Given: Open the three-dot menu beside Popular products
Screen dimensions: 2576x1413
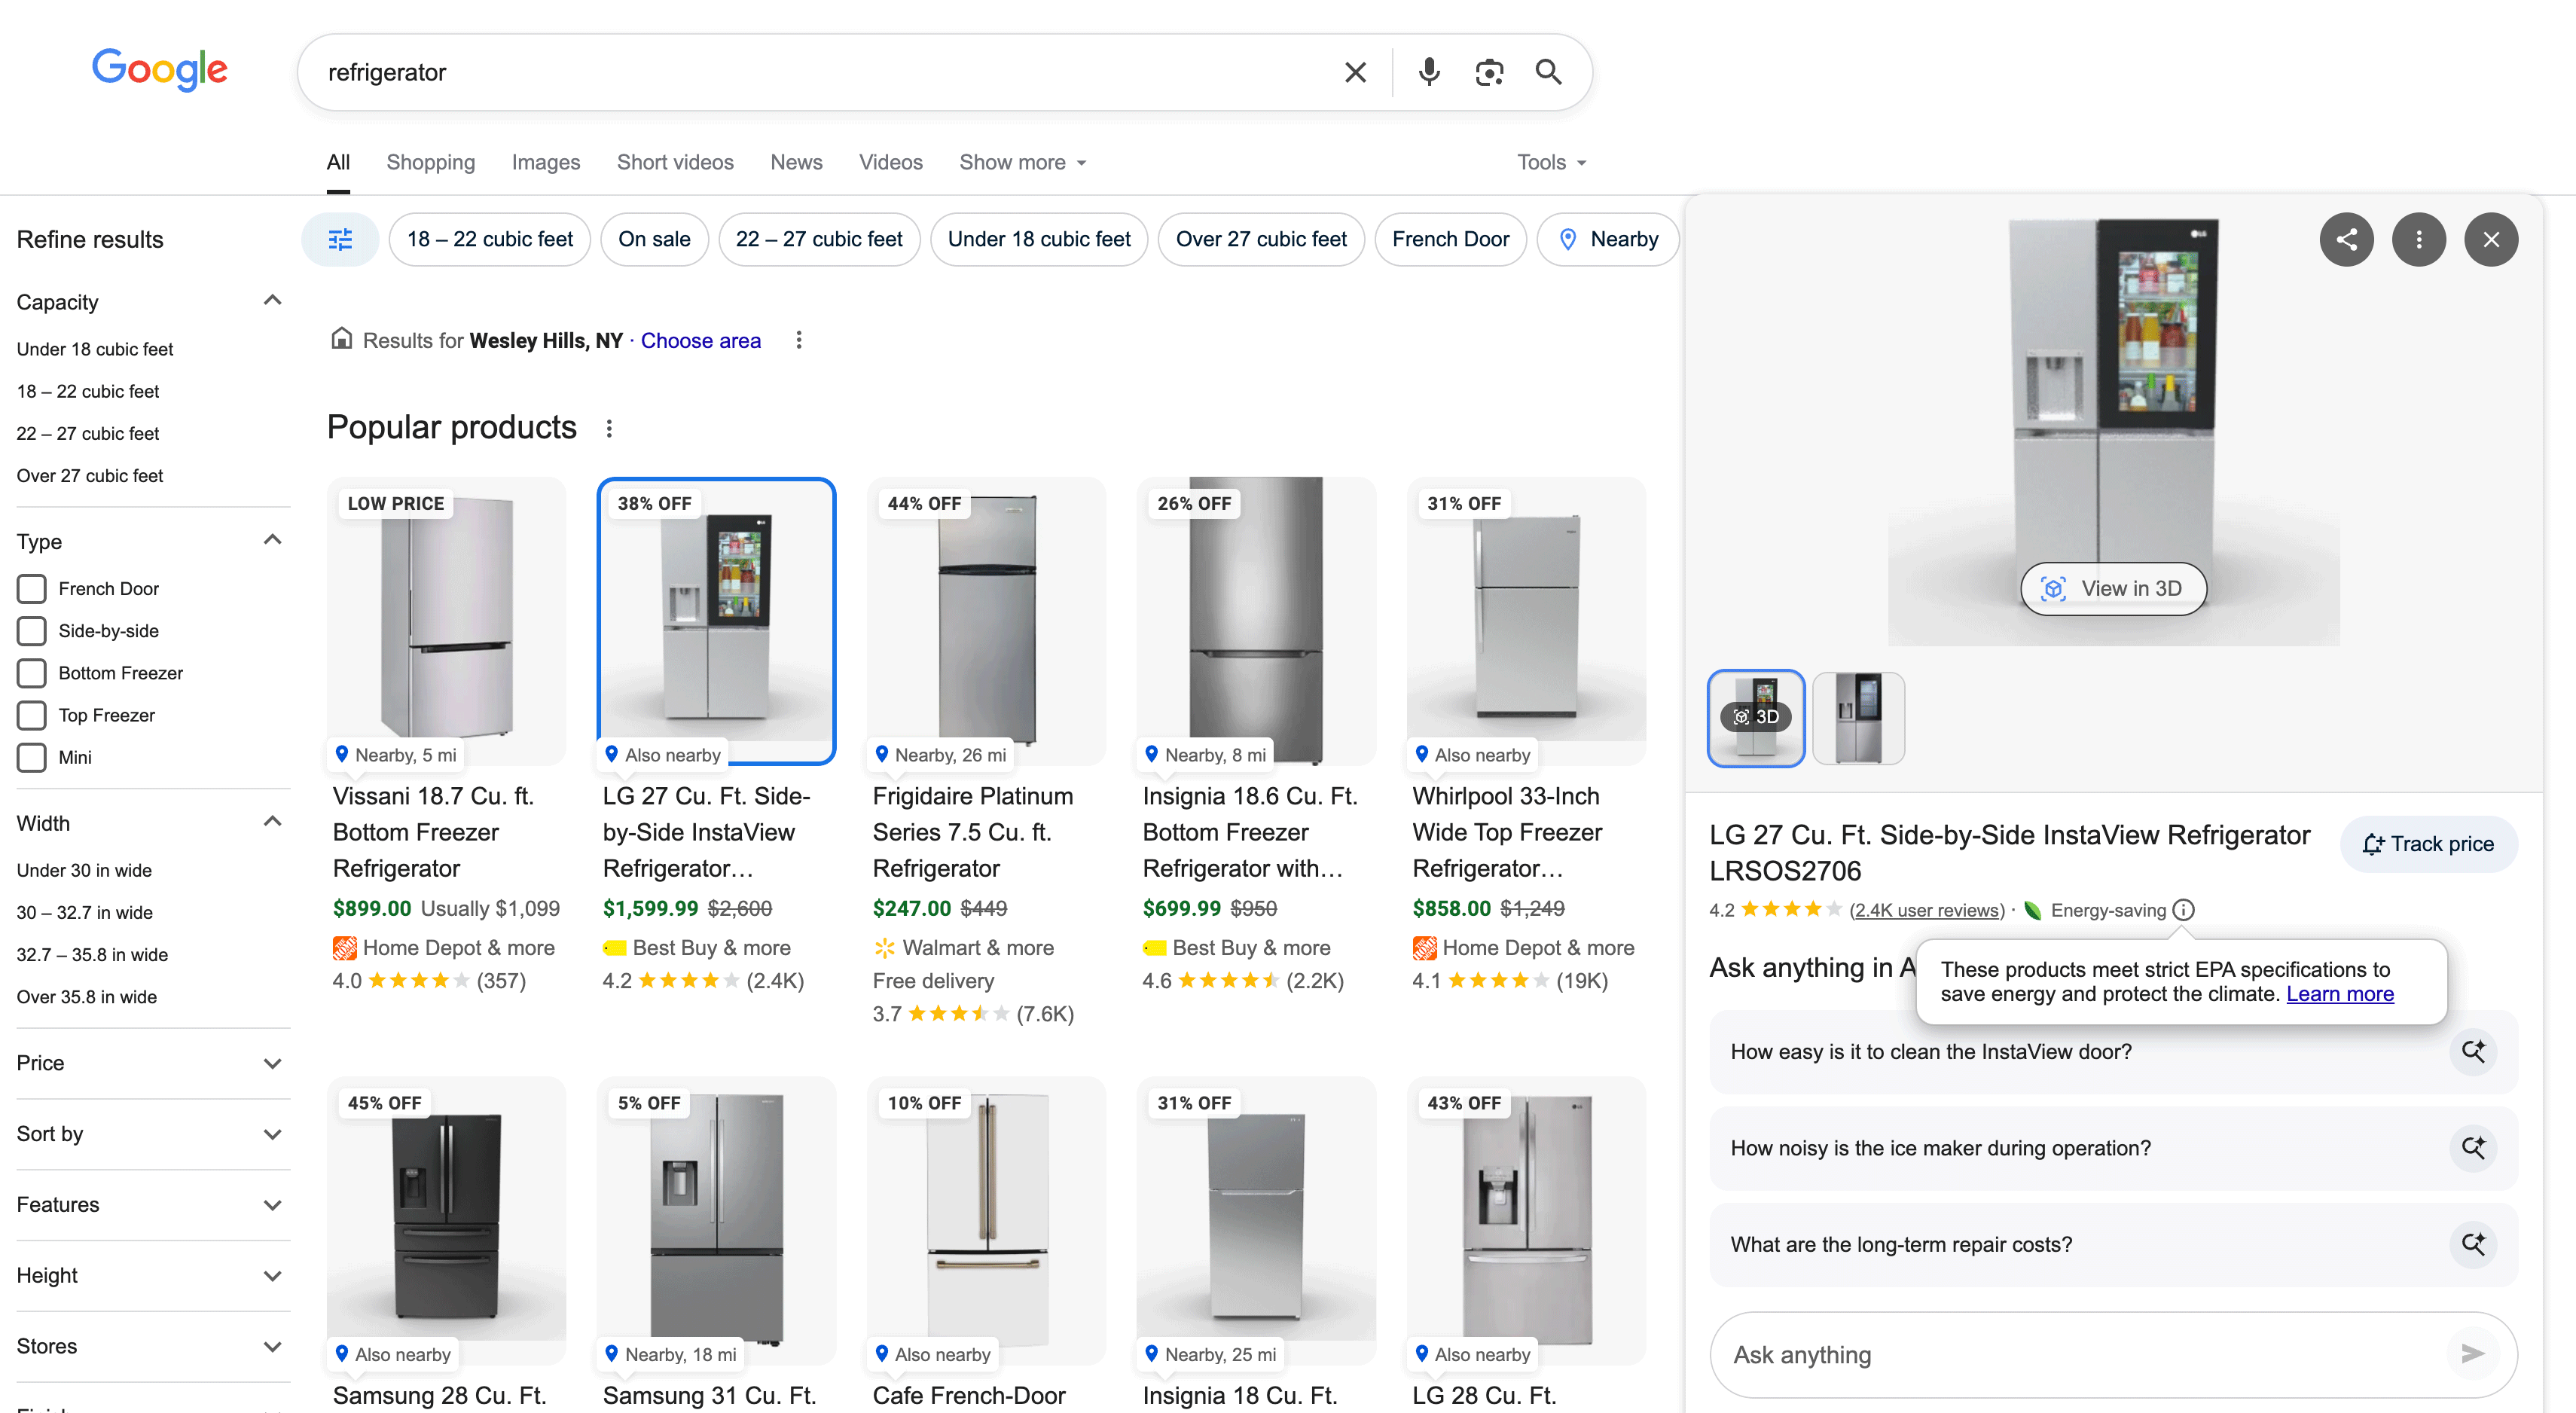Looking at the screenshot, I should (x=610, y=428).
